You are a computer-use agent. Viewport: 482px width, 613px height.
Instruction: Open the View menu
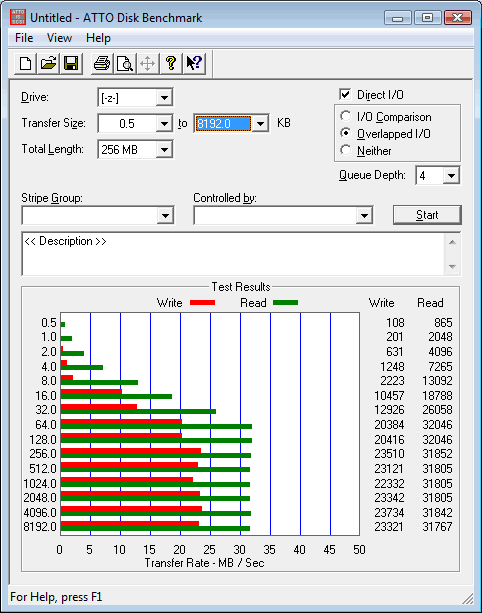point(59,38)
